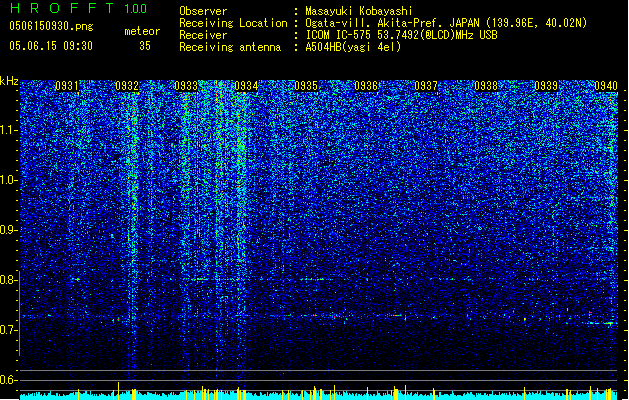Click the date stamp 05.06.15 09:30
Screen dimensions: 629x400
tap(51, 46)
